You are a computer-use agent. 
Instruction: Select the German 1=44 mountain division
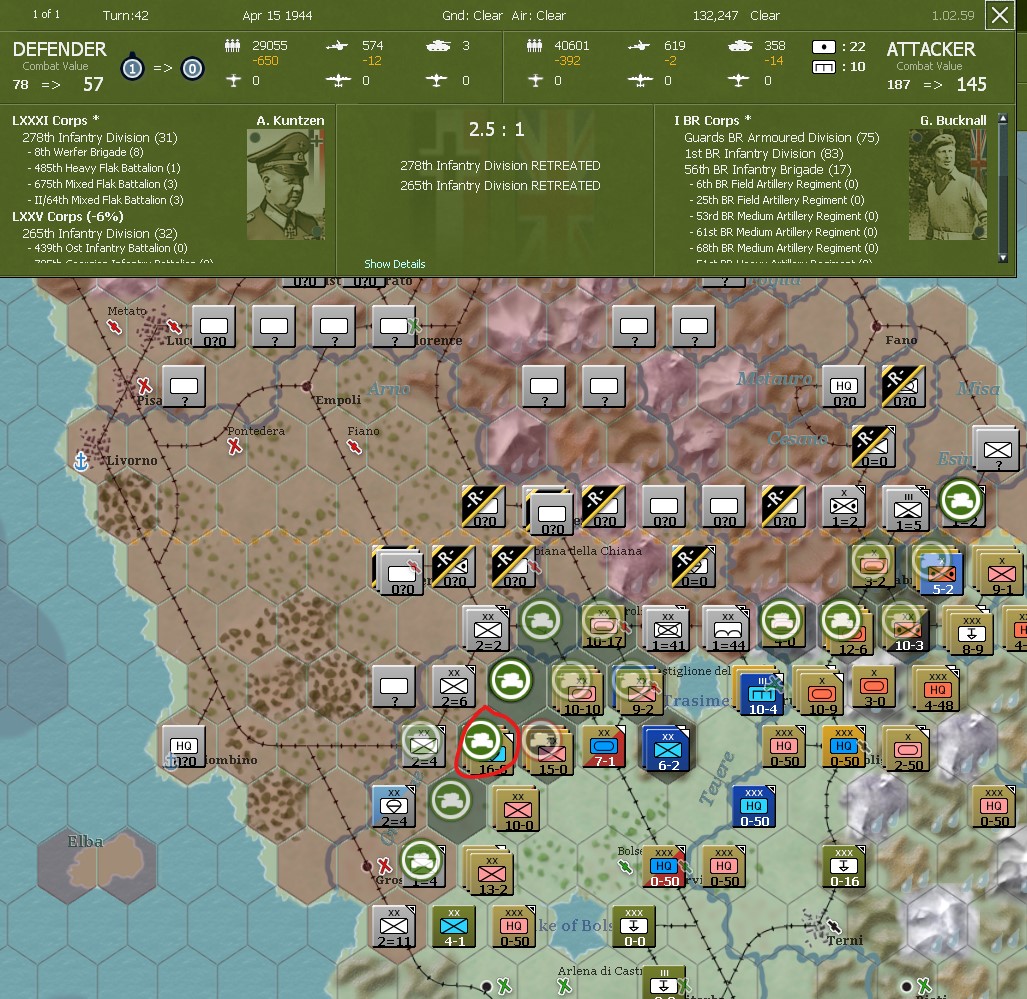point(727,629)
